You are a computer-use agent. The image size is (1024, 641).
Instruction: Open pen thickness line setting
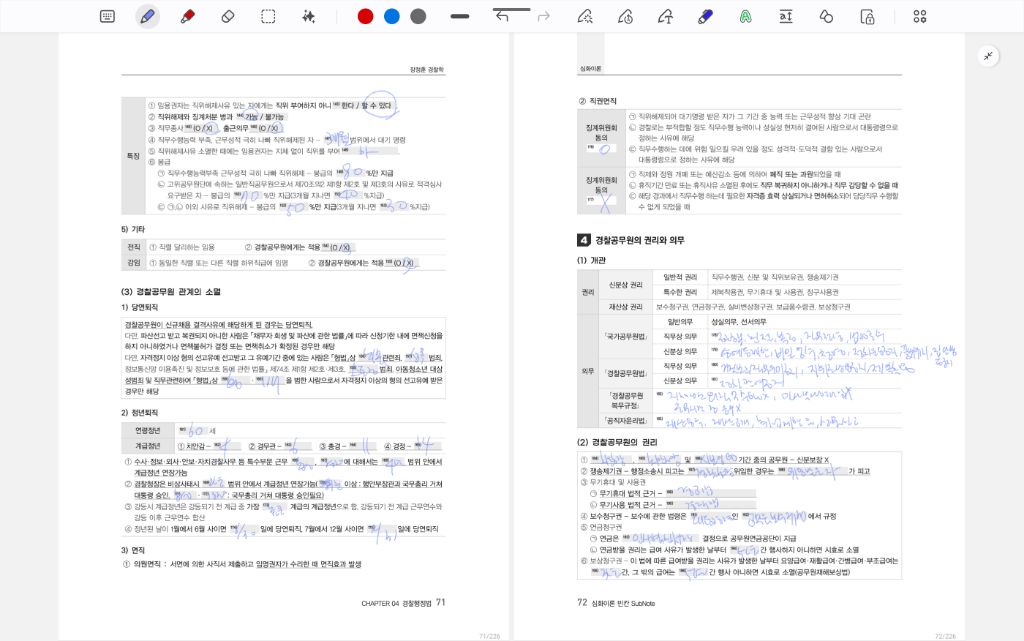pos(460,16)
